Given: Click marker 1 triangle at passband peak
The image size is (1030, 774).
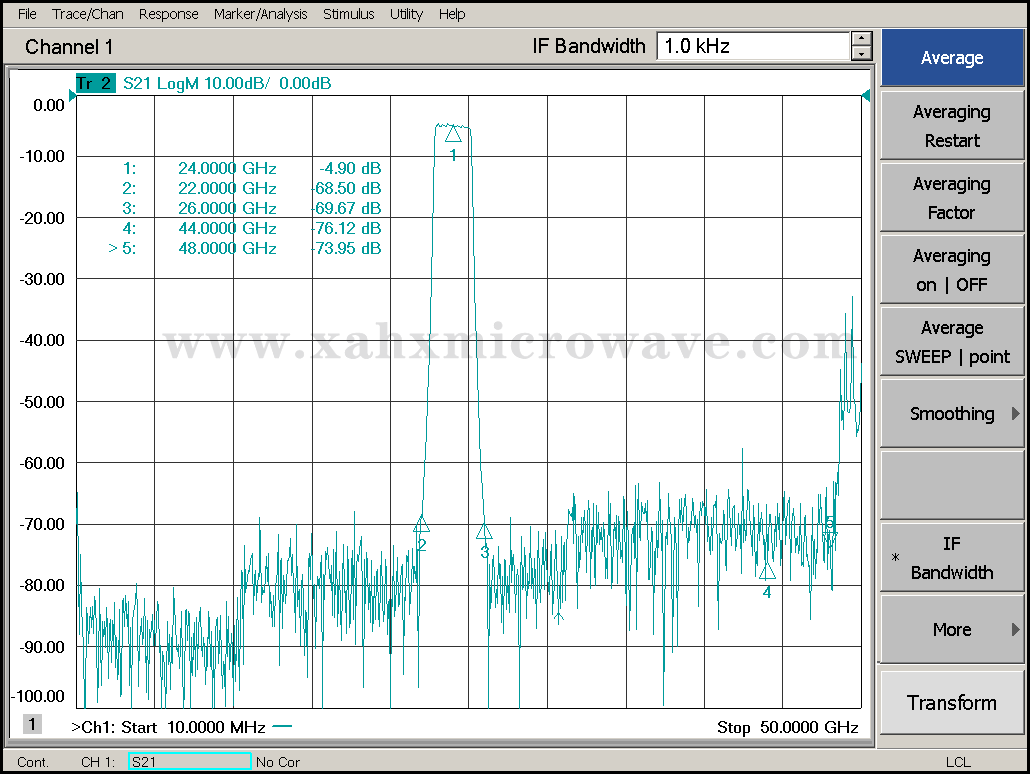Looking at the screenshot, I should (x=453, y=135).
